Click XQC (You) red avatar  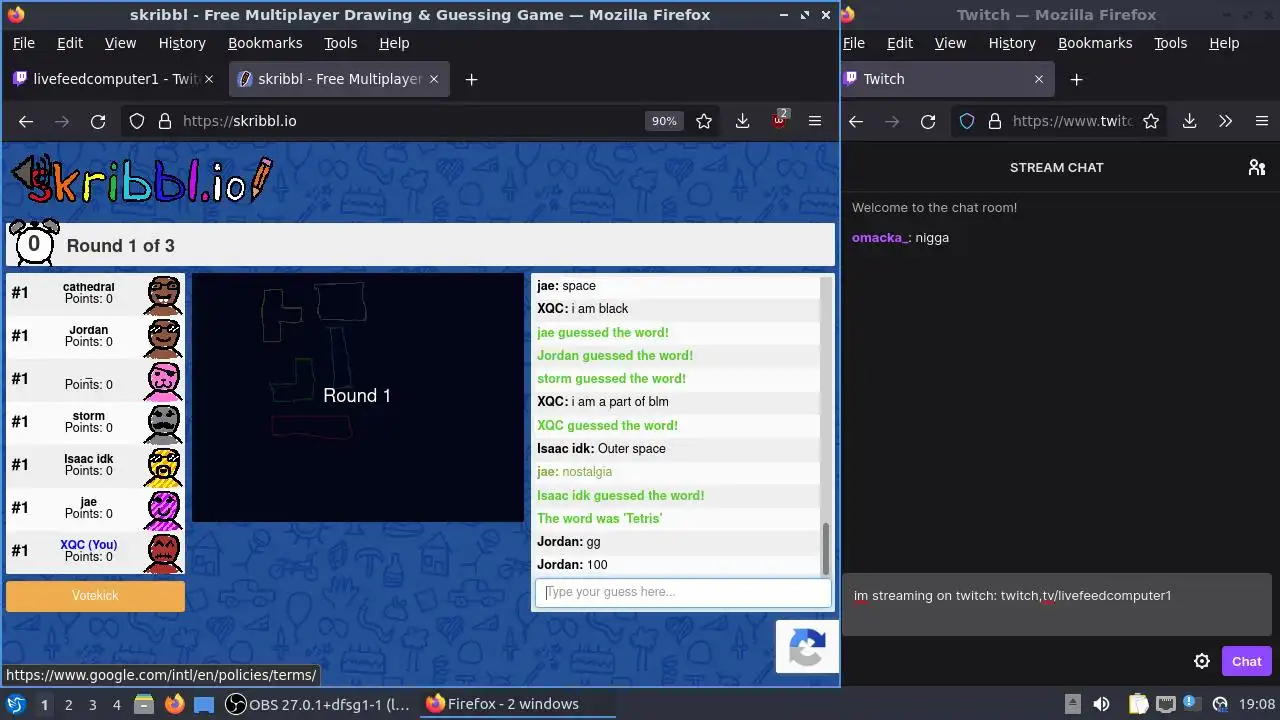(x=163, y=552)
